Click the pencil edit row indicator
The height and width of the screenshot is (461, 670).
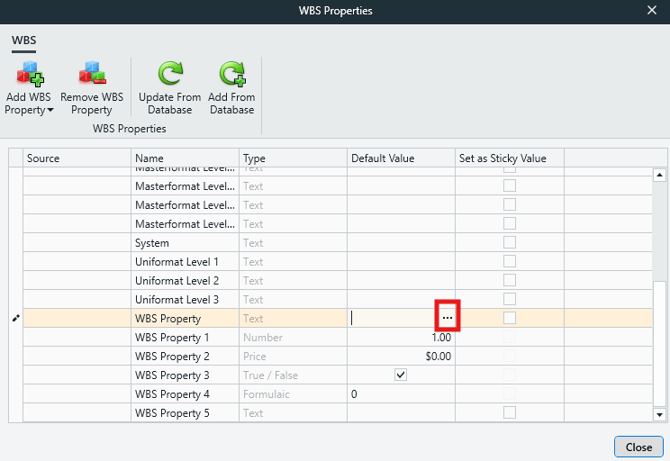coord(15,318)
